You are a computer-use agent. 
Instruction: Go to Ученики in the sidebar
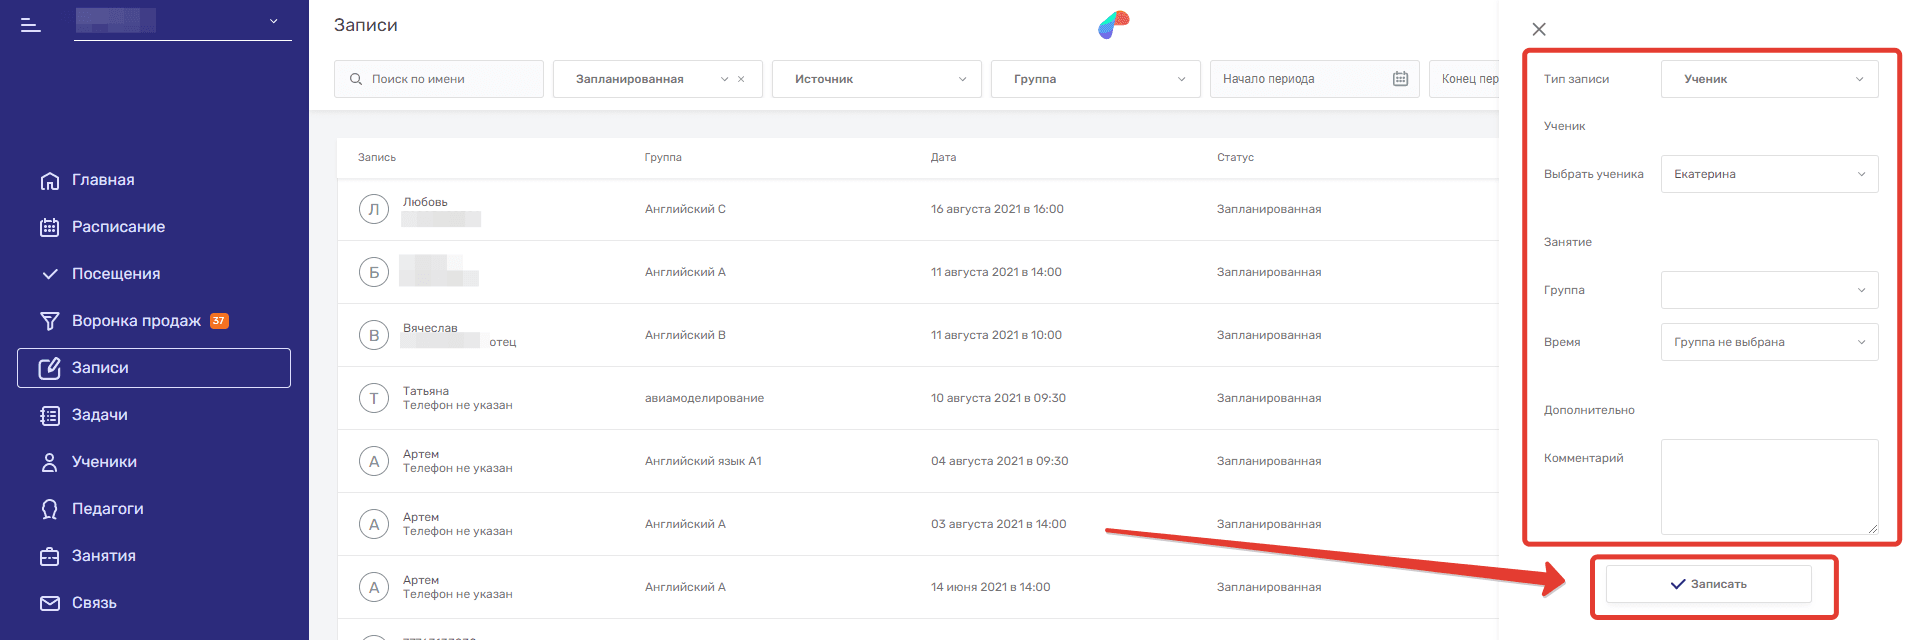point(104,462)
